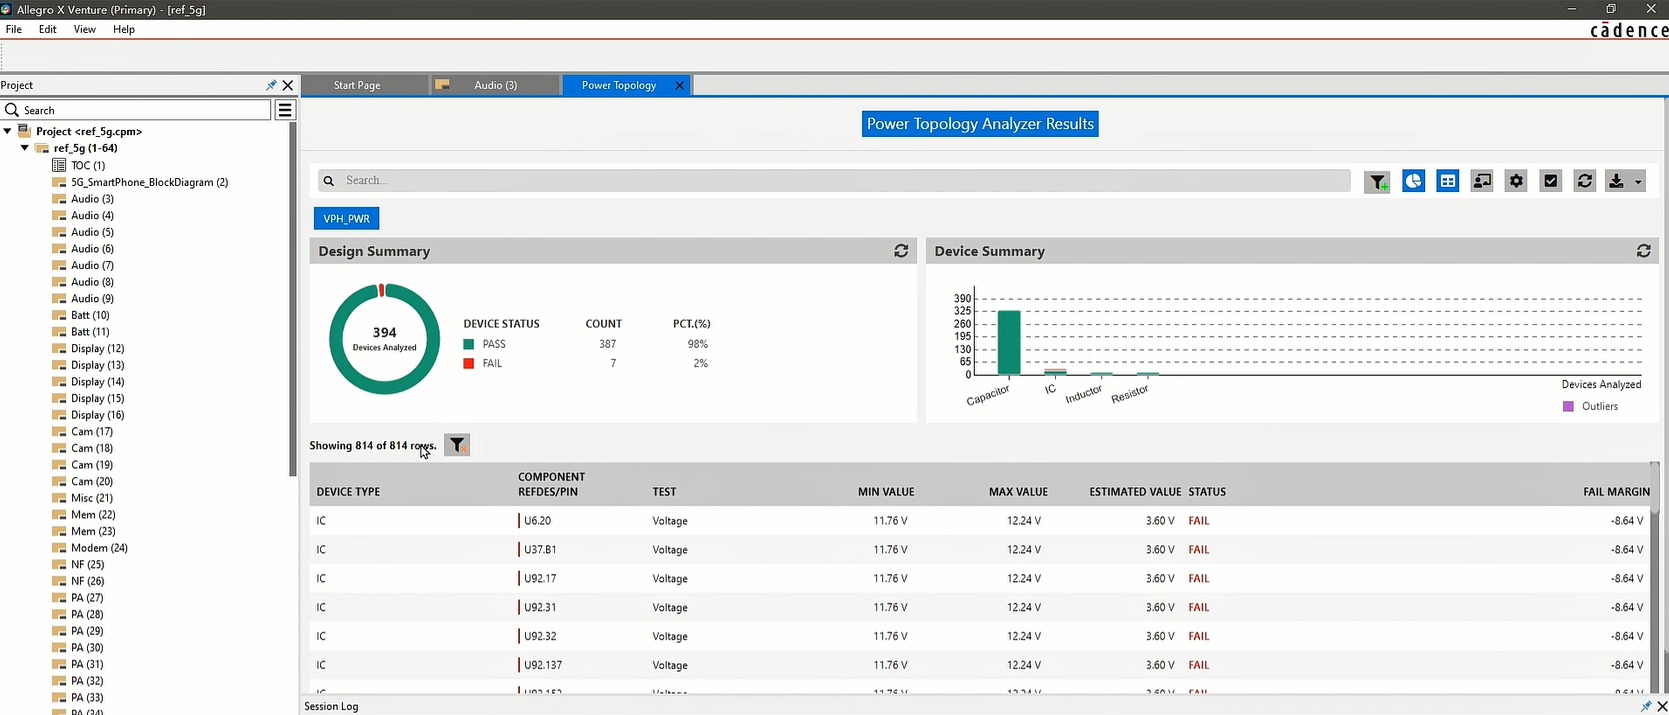Open the export dropdown arrow
The height and width of the screenshot is (715, 1669).
[x=1638, y=182]
